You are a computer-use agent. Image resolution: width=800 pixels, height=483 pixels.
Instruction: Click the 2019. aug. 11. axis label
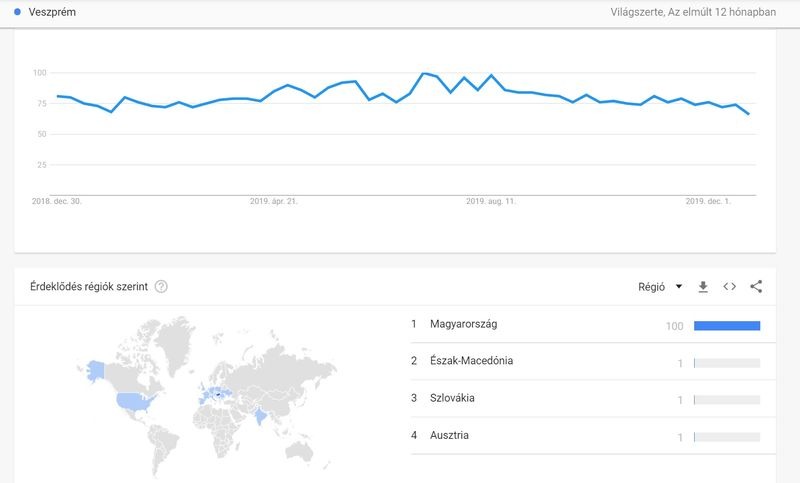click(491, 201)
